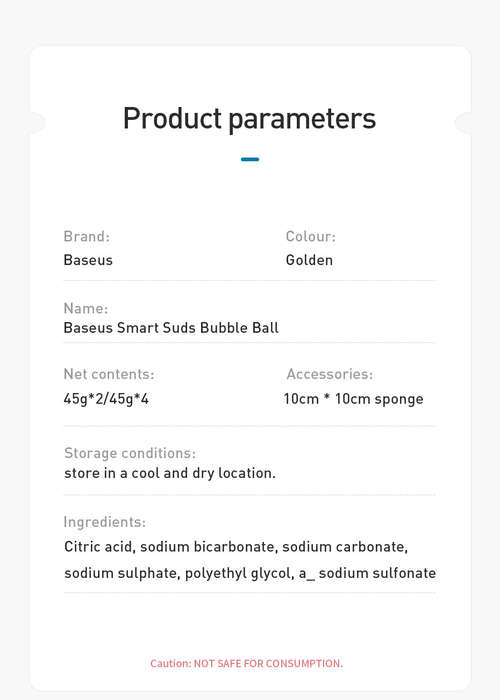Viewport: 500px width, 700px height.
Task: Select the Ingredients label
Action: [104, 522]
